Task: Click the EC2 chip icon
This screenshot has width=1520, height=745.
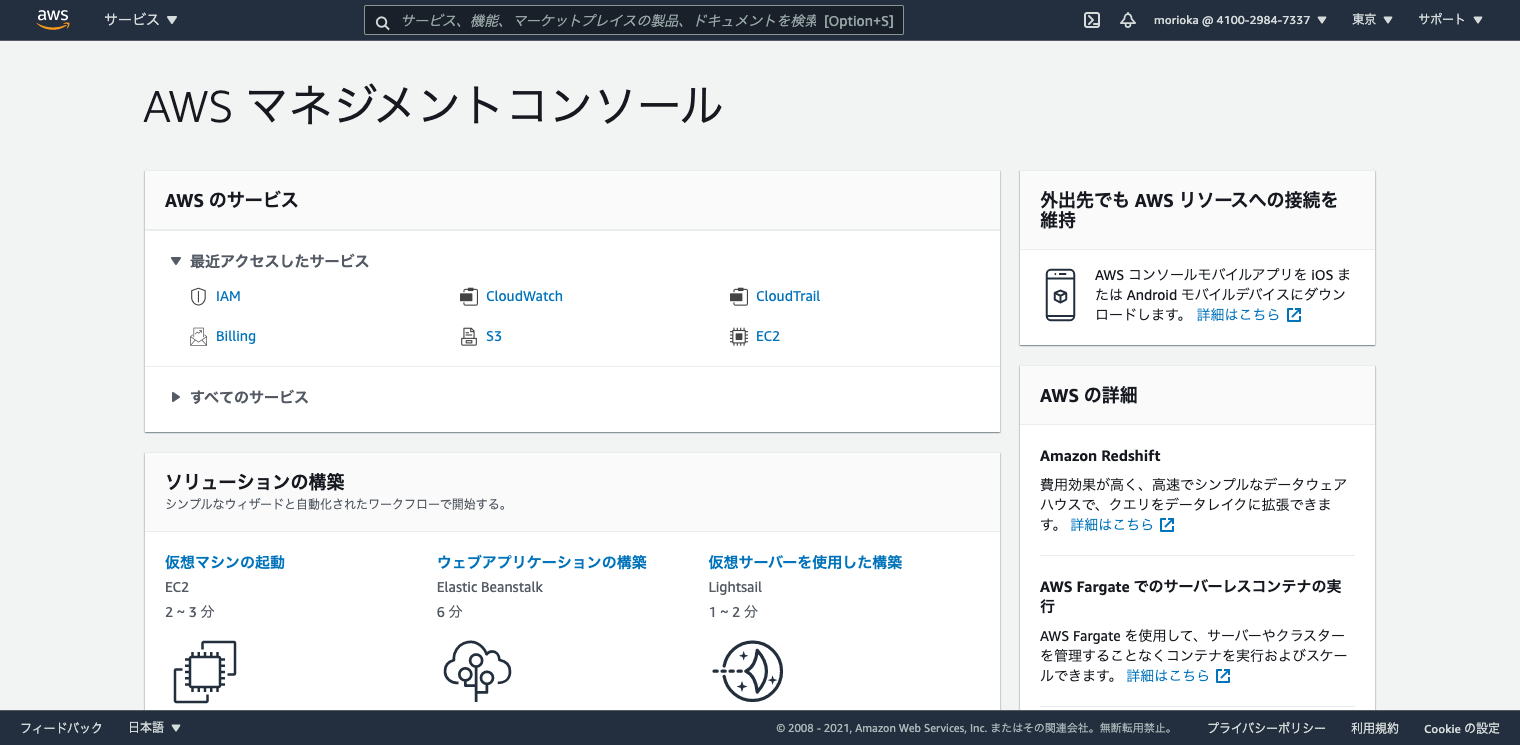Action: pos(739,337)
